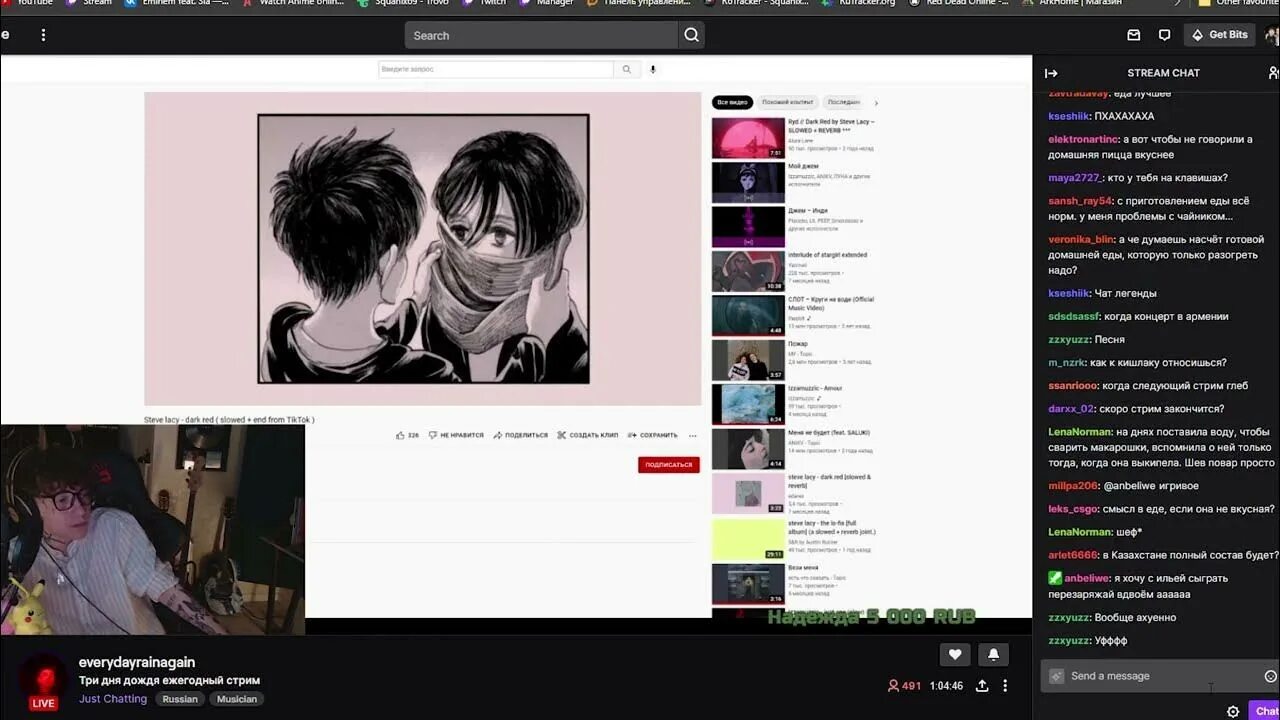Open steve lacy the lo-fis full album thumbnail
The width and height of the screenshot is (1280, 720).
tap(748, 539)
